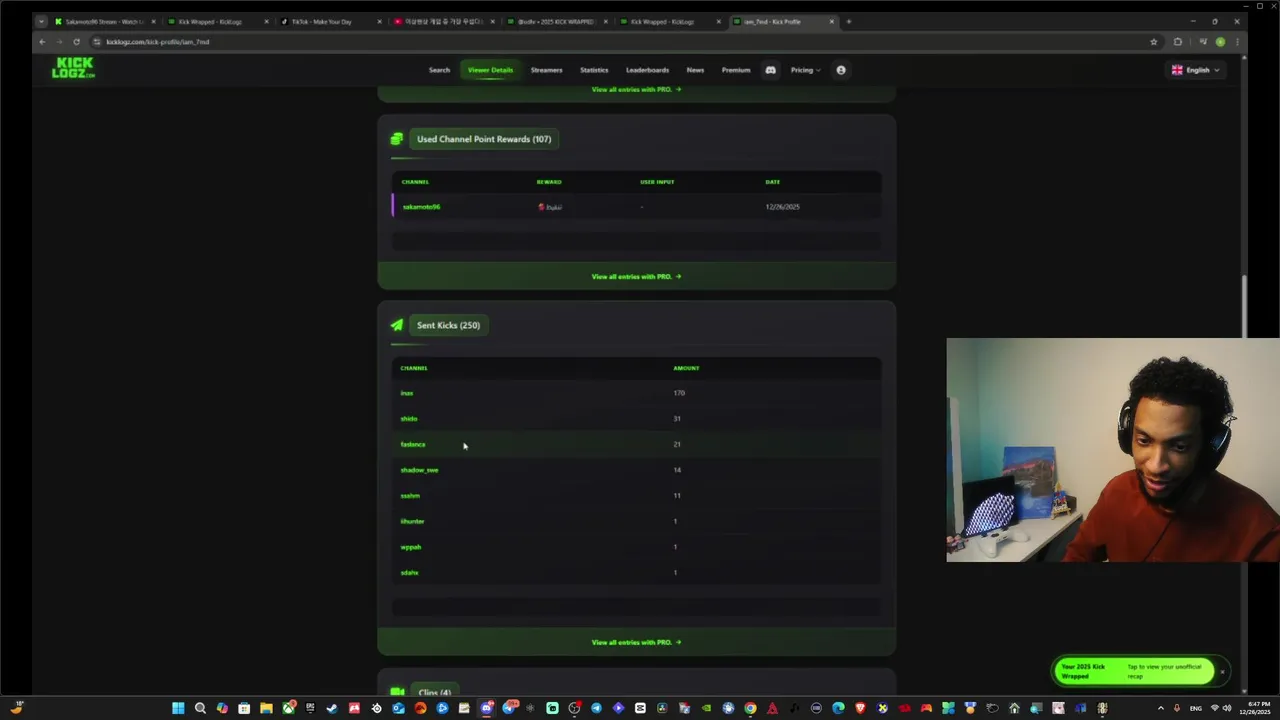Open Steam from the taskbar
This screenshot has height=720, width=1280.
332,708
